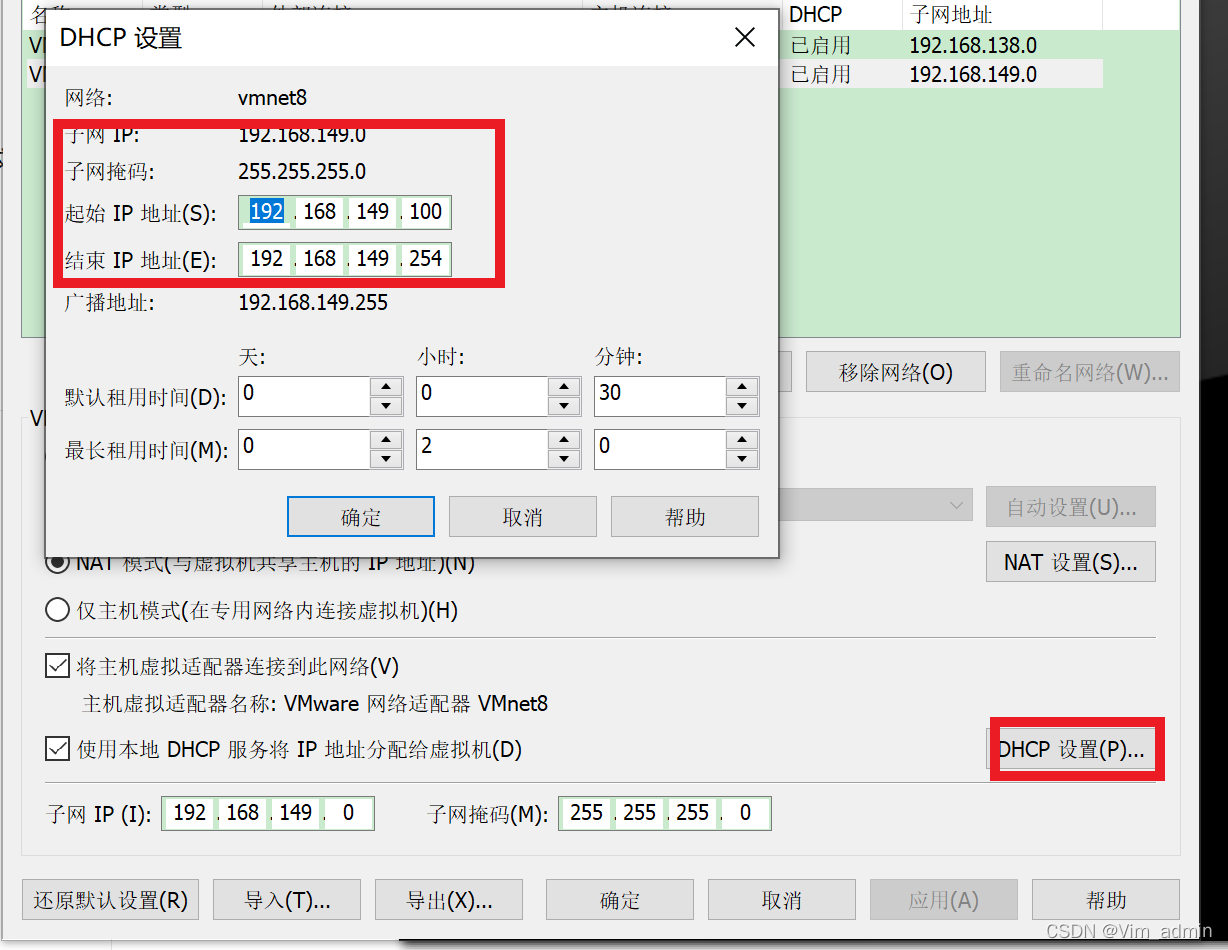Screen dimensions: 1228x950
Task: Click the 移除网络(O) button
Action: [896, 373]
